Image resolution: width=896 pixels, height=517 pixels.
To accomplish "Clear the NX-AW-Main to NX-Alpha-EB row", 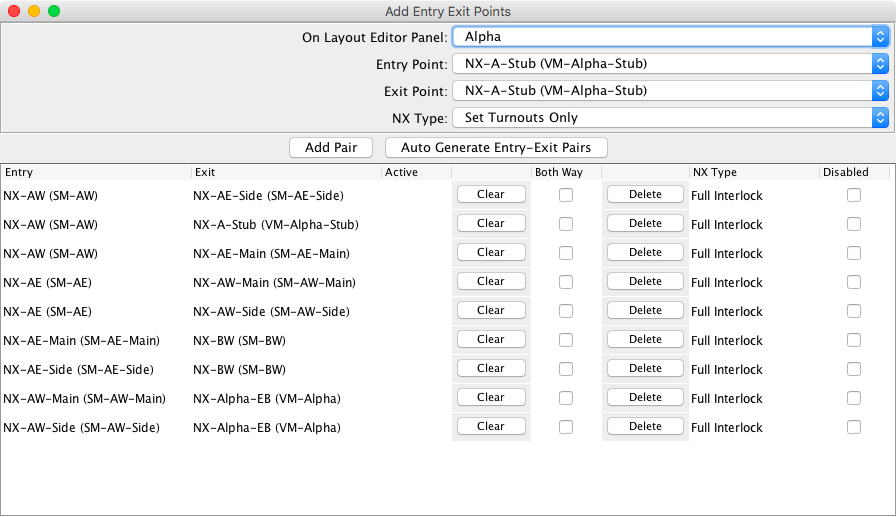I will (490, 398).
